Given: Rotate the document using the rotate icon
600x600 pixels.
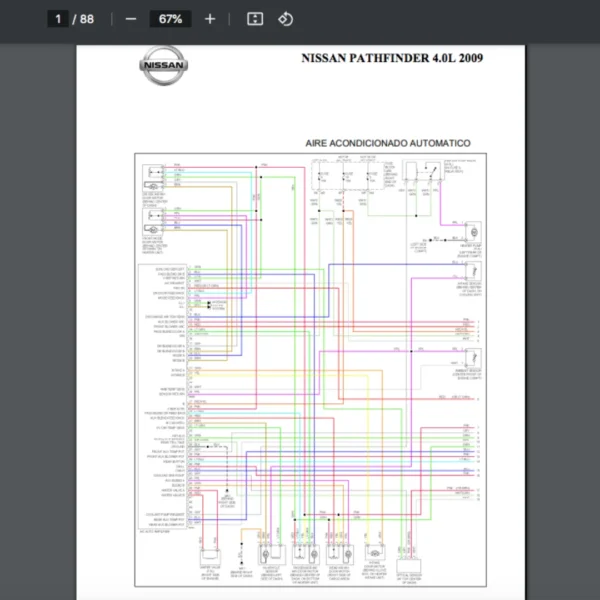Looking at the screenshot, I should tap(285, 19).
